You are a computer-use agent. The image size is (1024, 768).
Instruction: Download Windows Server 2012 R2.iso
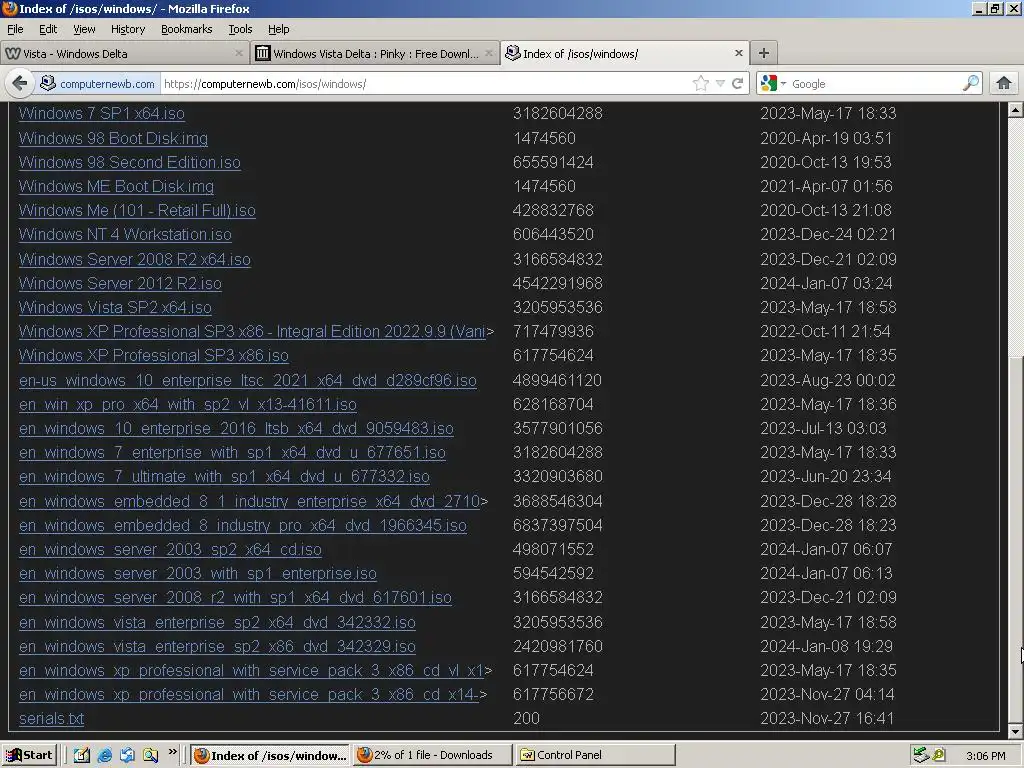click(x=120, y=283)
